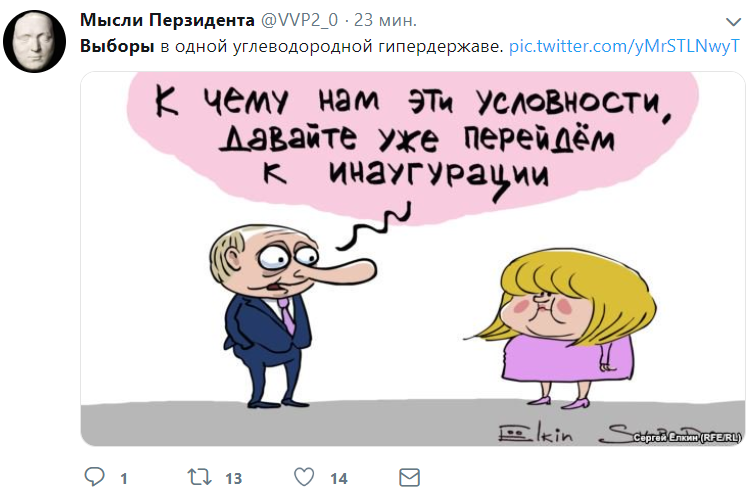Screen dimensions: 752x498
Task: Open the profile avatar with white mask
Action: (34, 41)
